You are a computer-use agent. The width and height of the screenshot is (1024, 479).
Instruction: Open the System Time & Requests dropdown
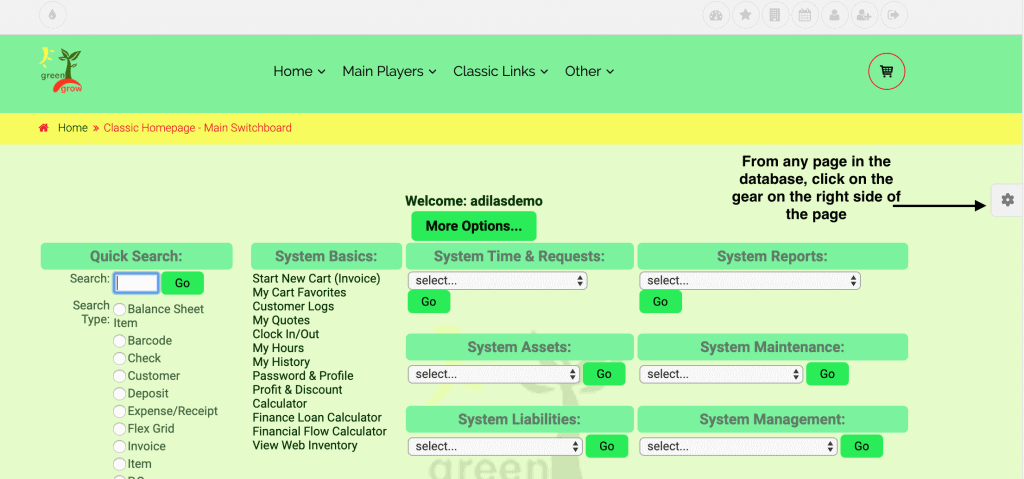pyautogui.click(x=498, y=280)
